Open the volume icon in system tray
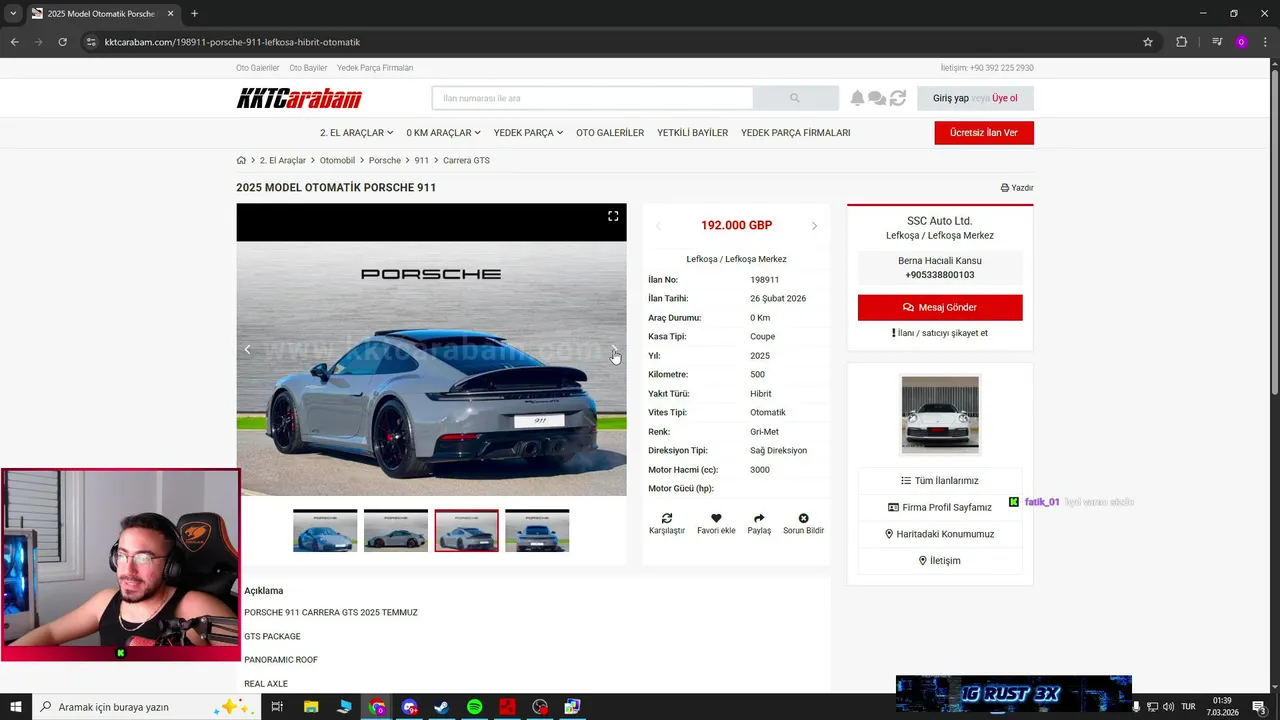Viewport: 1280px width, 720px height. pos(1169,707)
